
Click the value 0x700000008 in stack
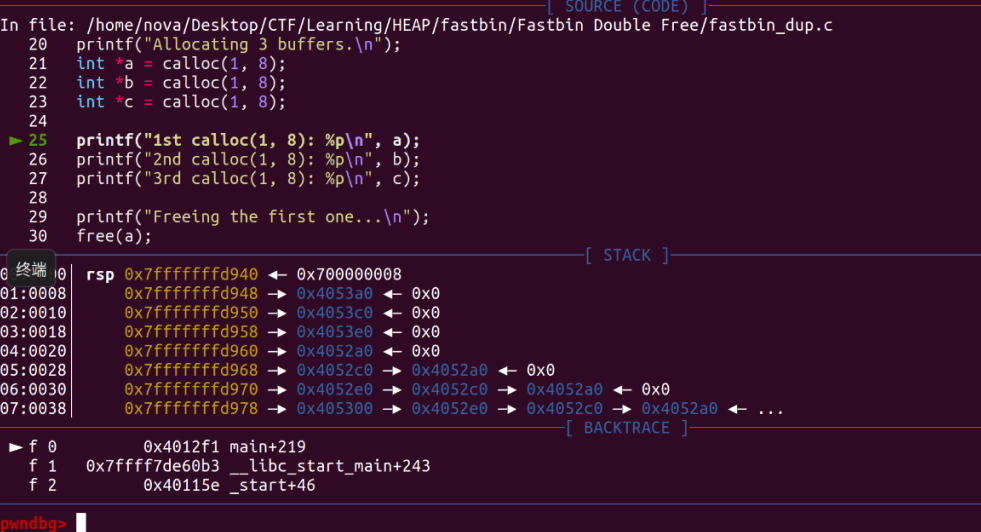349,274
